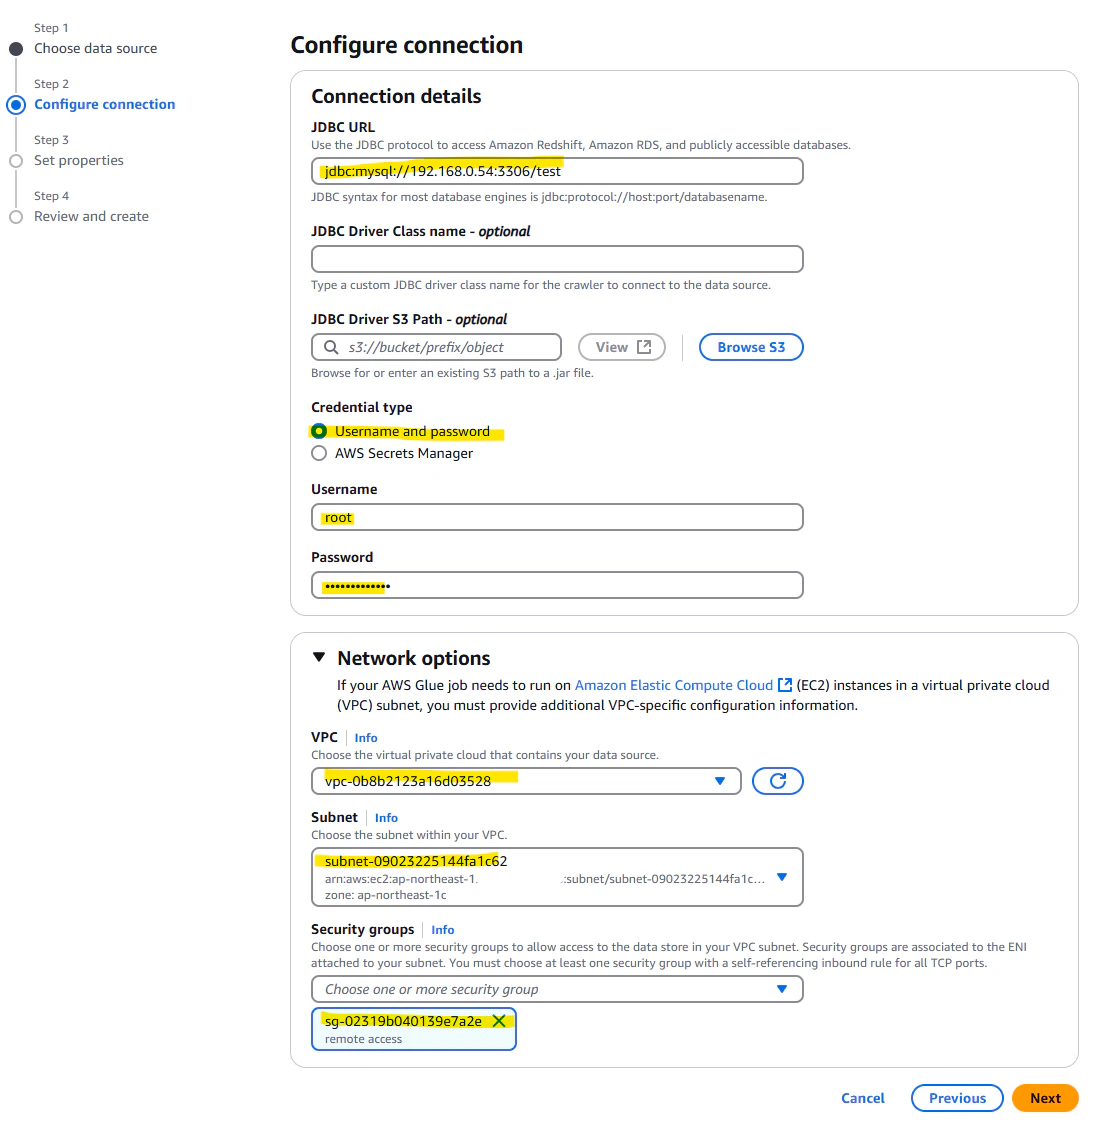Click the Step 4 Review and create circle
This screenshot has width=1093, height=1134.
coord(16,217)
